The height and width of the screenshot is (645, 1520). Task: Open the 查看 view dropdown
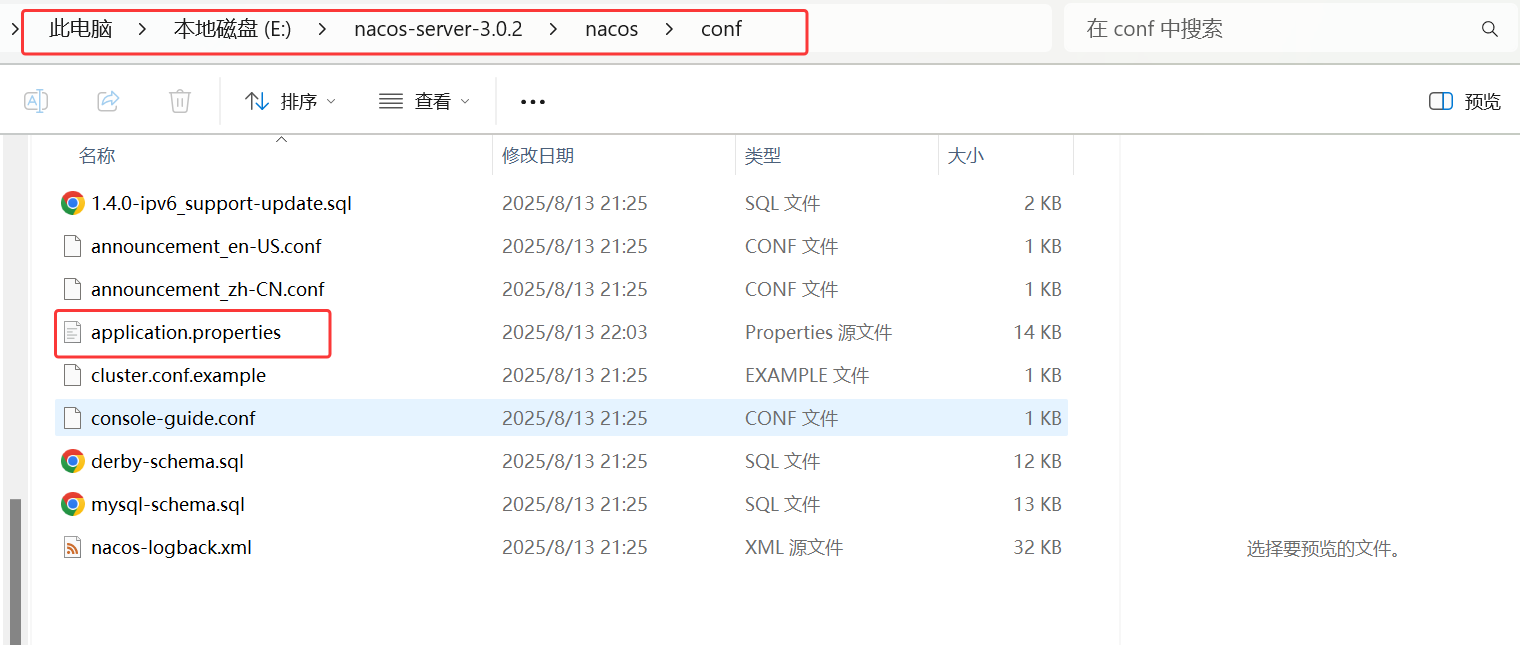click(x=424, y=101)
